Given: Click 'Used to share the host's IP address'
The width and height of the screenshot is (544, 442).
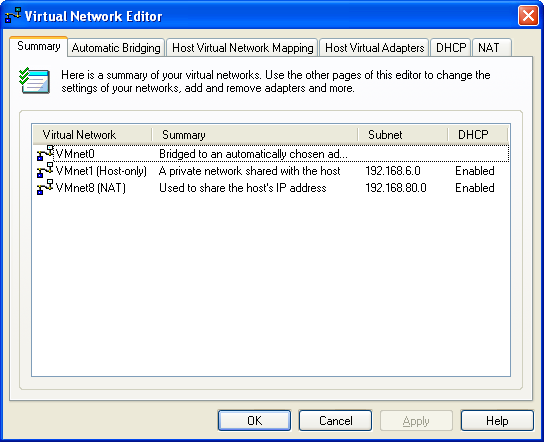Looking at the screenshot, I should pyautogui.click(x=243, y=188).
